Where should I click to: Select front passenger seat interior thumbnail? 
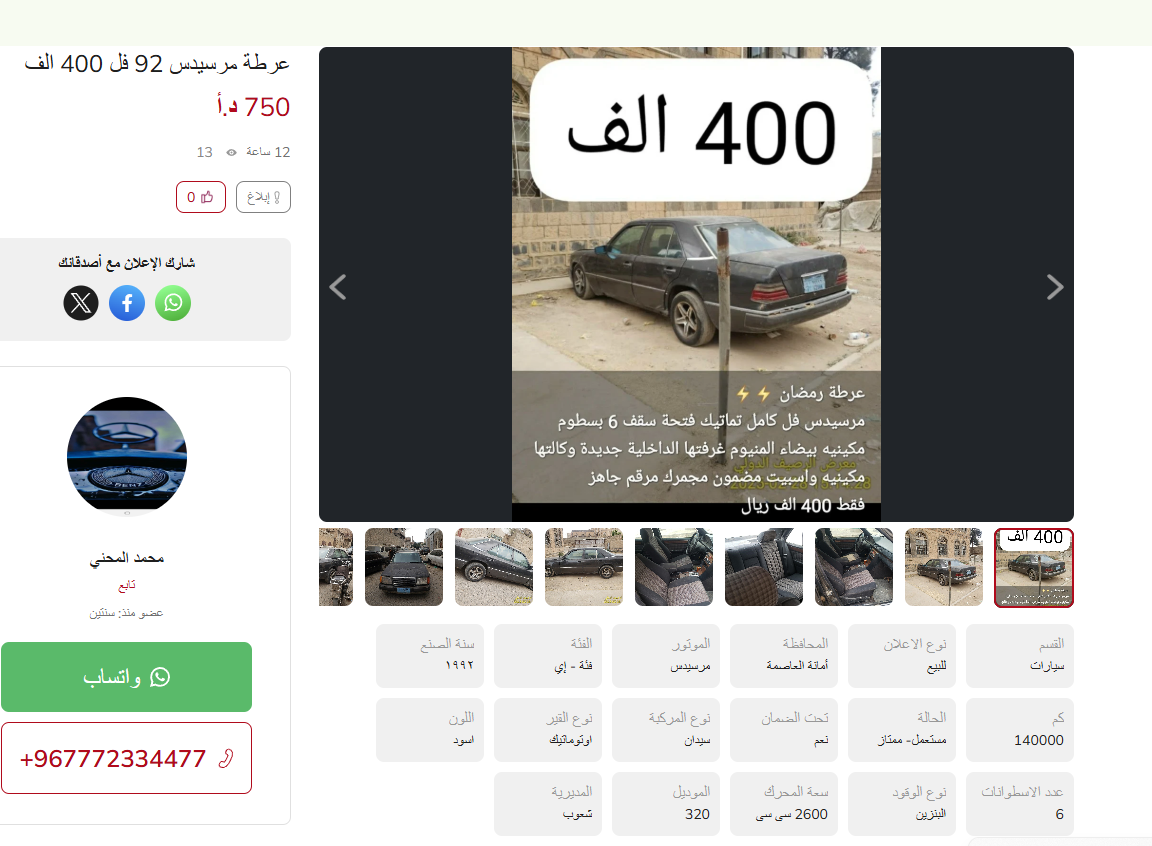[x=854, y=567]
